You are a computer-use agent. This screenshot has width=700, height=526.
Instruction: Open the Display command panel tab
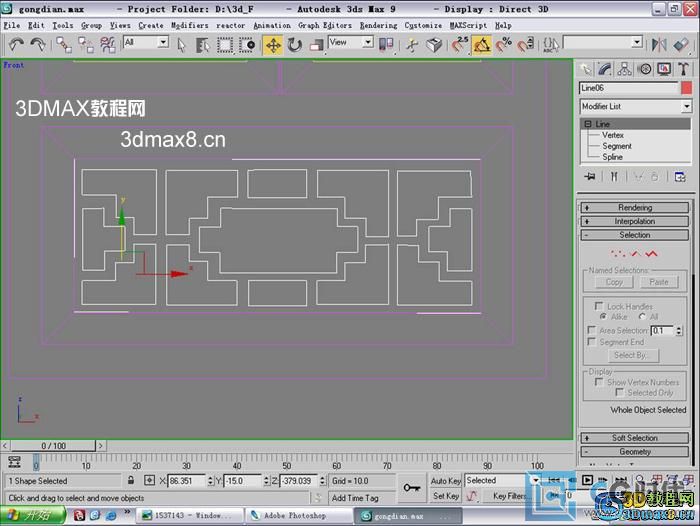(x=664, y=69)
